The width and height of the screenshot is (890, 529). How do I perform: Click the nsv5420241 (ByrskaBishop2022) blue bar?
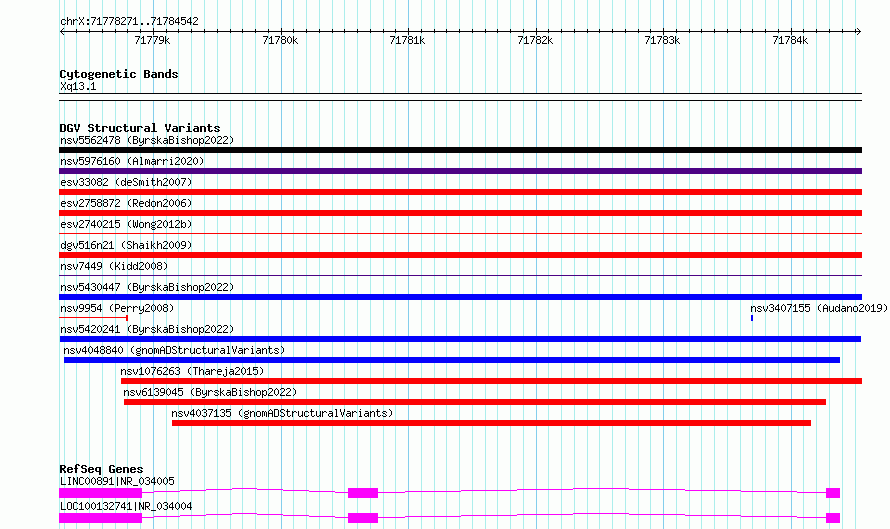[x=460, y=339]
